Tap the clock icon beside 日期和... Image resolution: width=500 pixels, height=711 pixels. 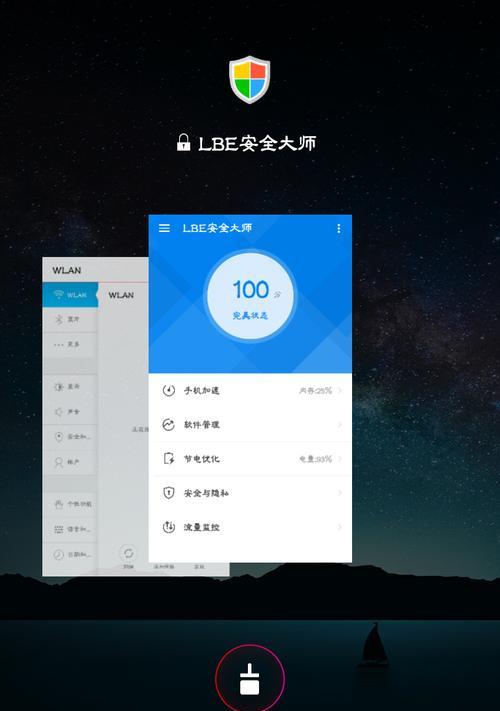click(58, 554)
